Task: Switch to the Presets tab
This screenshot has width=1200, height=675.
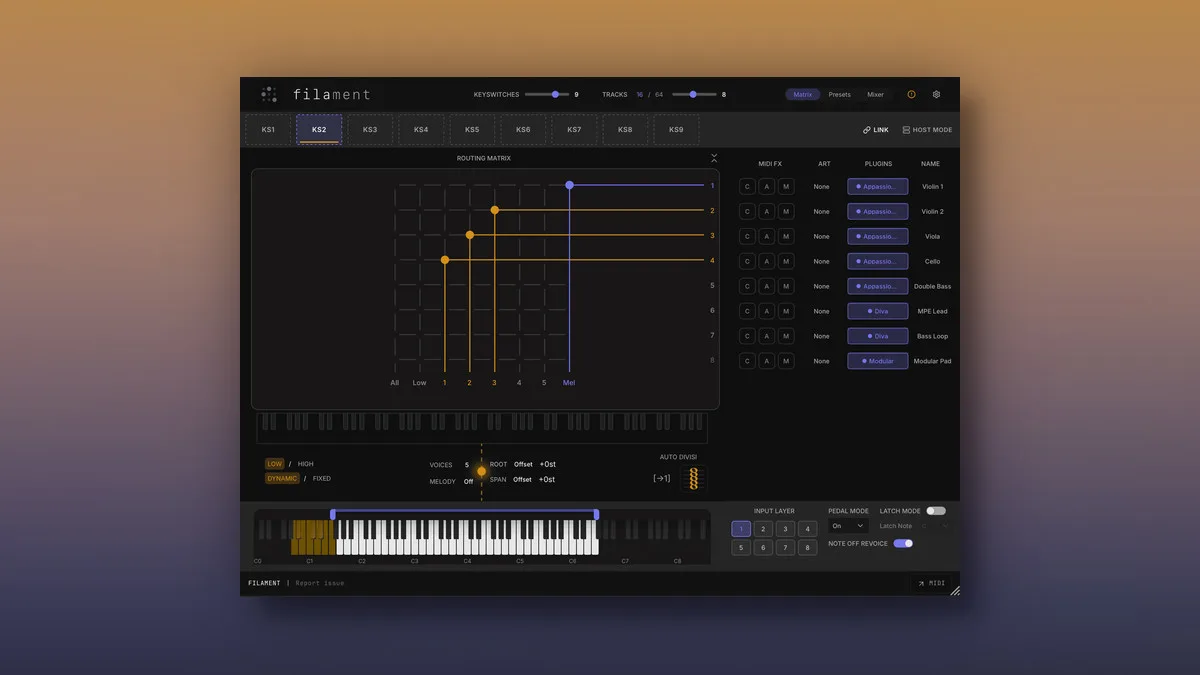Action: click(x=840, y=94)
